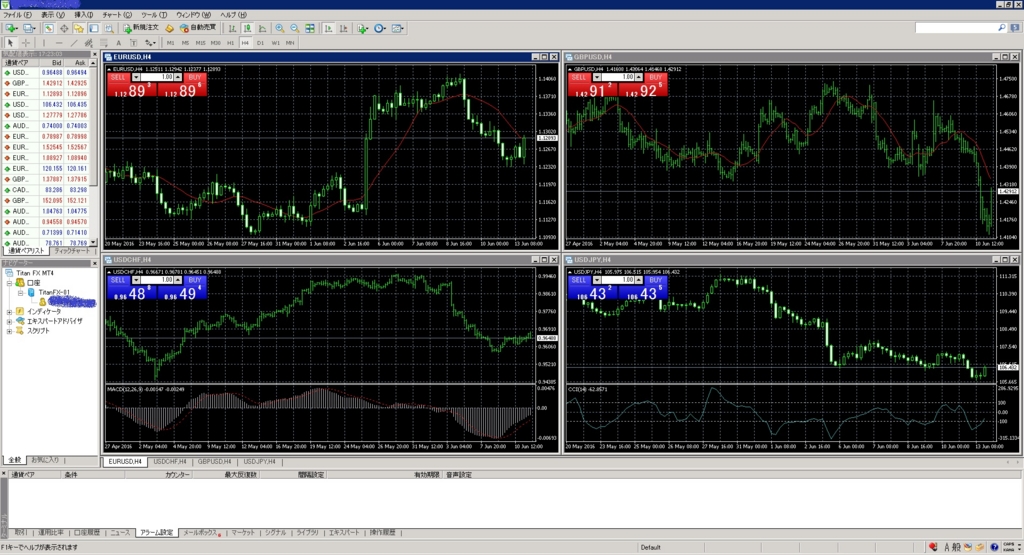Select the USDCHF,H4 chart tab
The image size is (1024, 555).
click(x=170, y=462)
